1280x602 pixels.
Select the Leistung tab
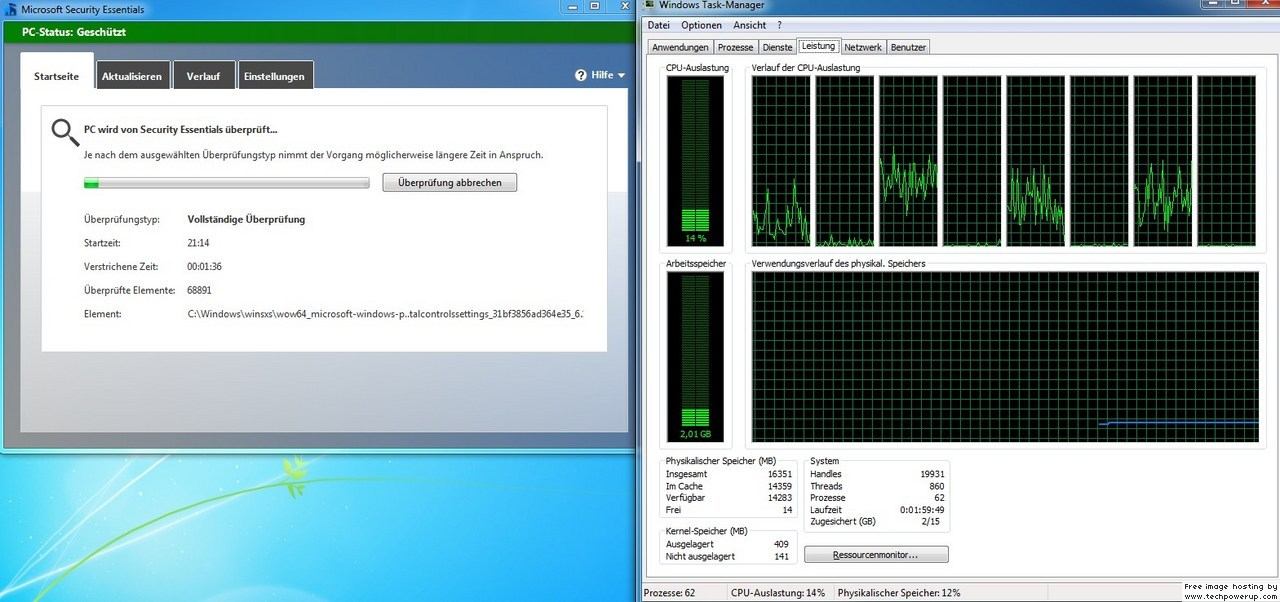(818, 46)
